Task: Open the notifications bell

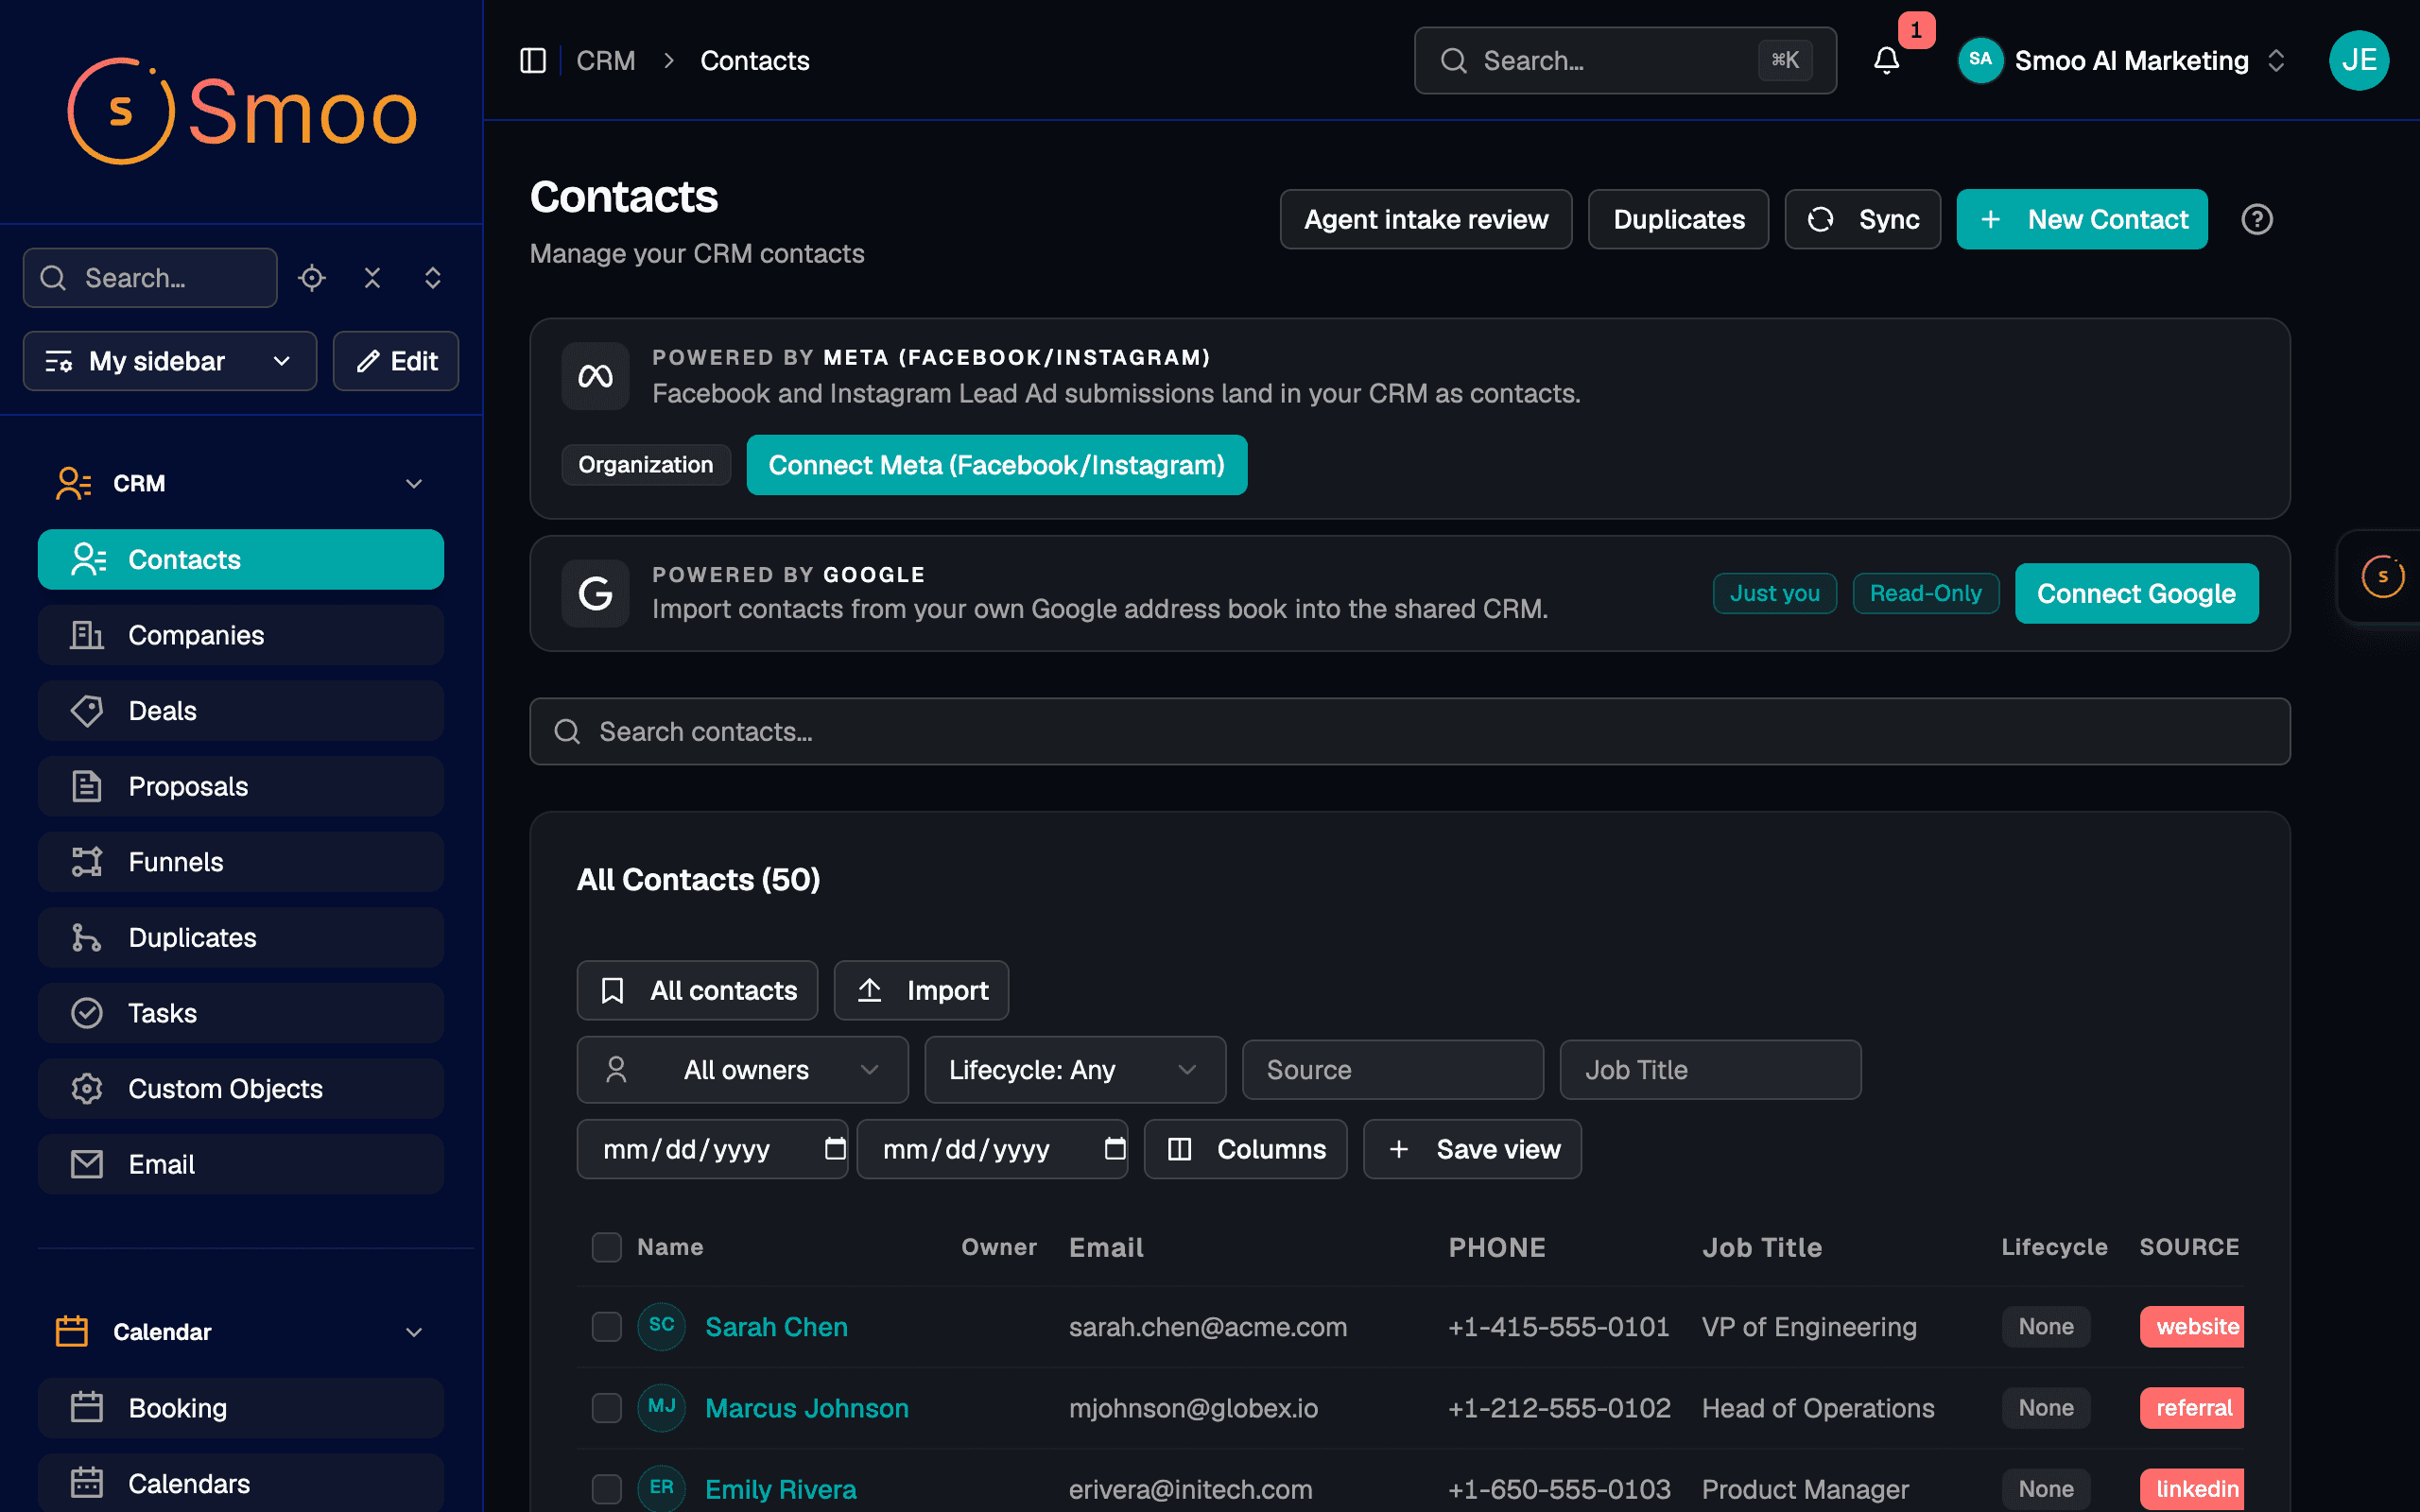Action: (1886, 61)
